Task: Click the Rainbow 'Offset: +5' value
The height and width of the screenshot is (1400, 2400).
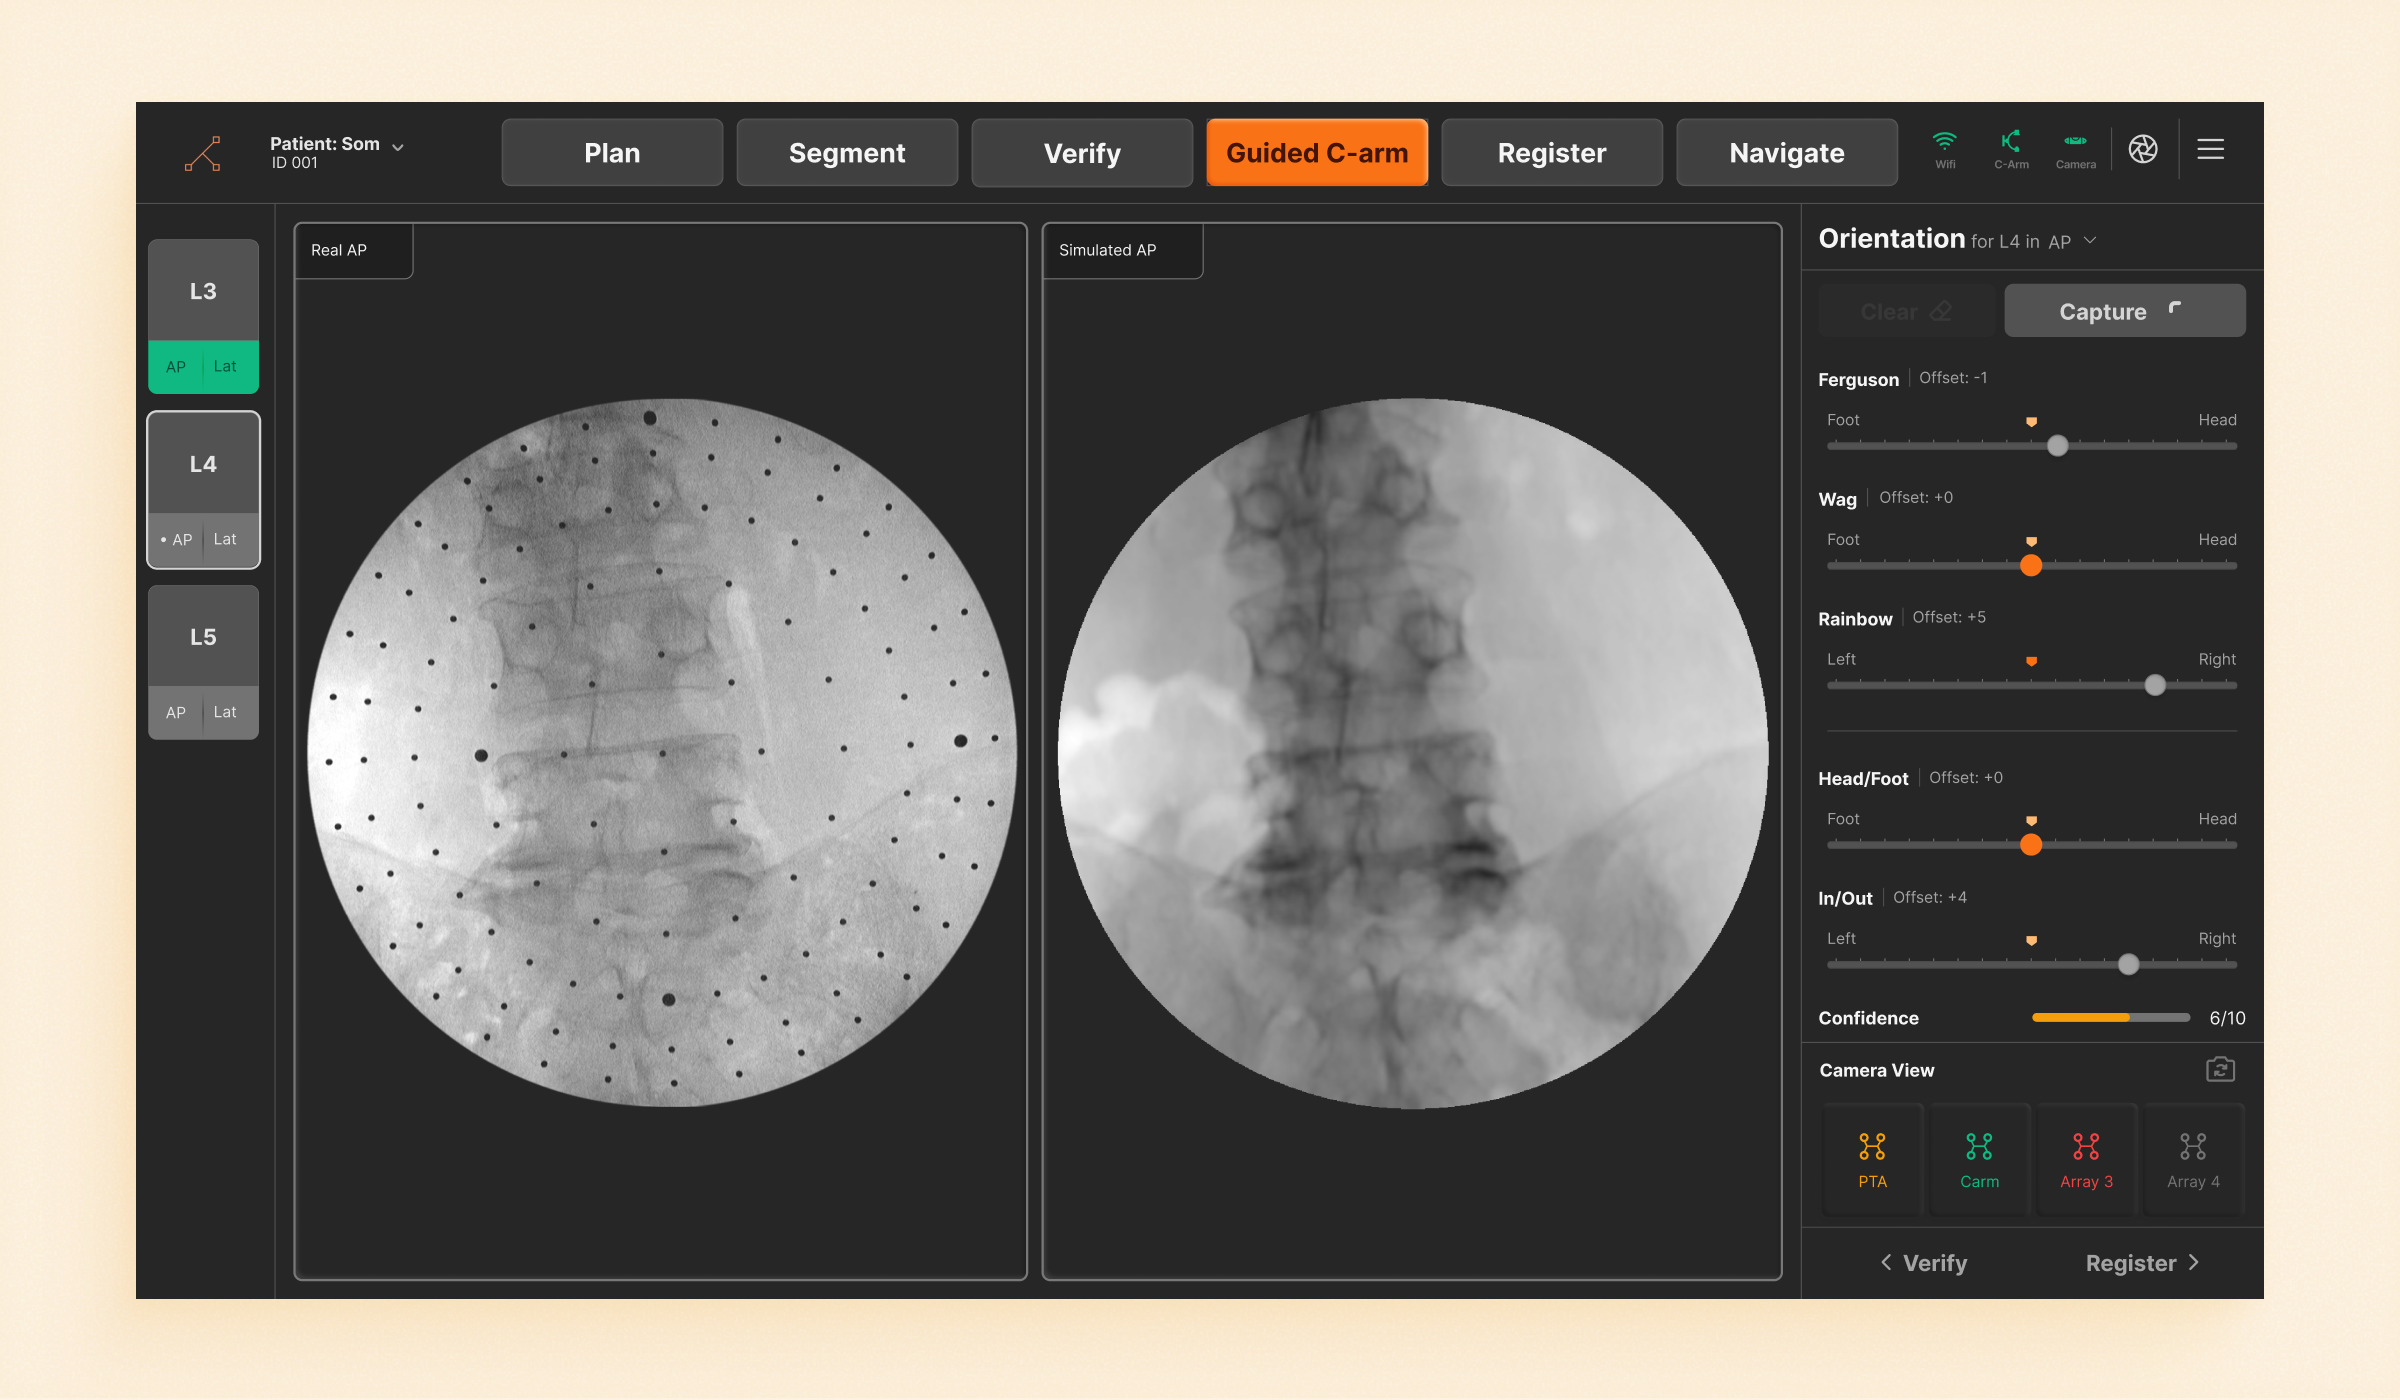Action: (1949, 618)
